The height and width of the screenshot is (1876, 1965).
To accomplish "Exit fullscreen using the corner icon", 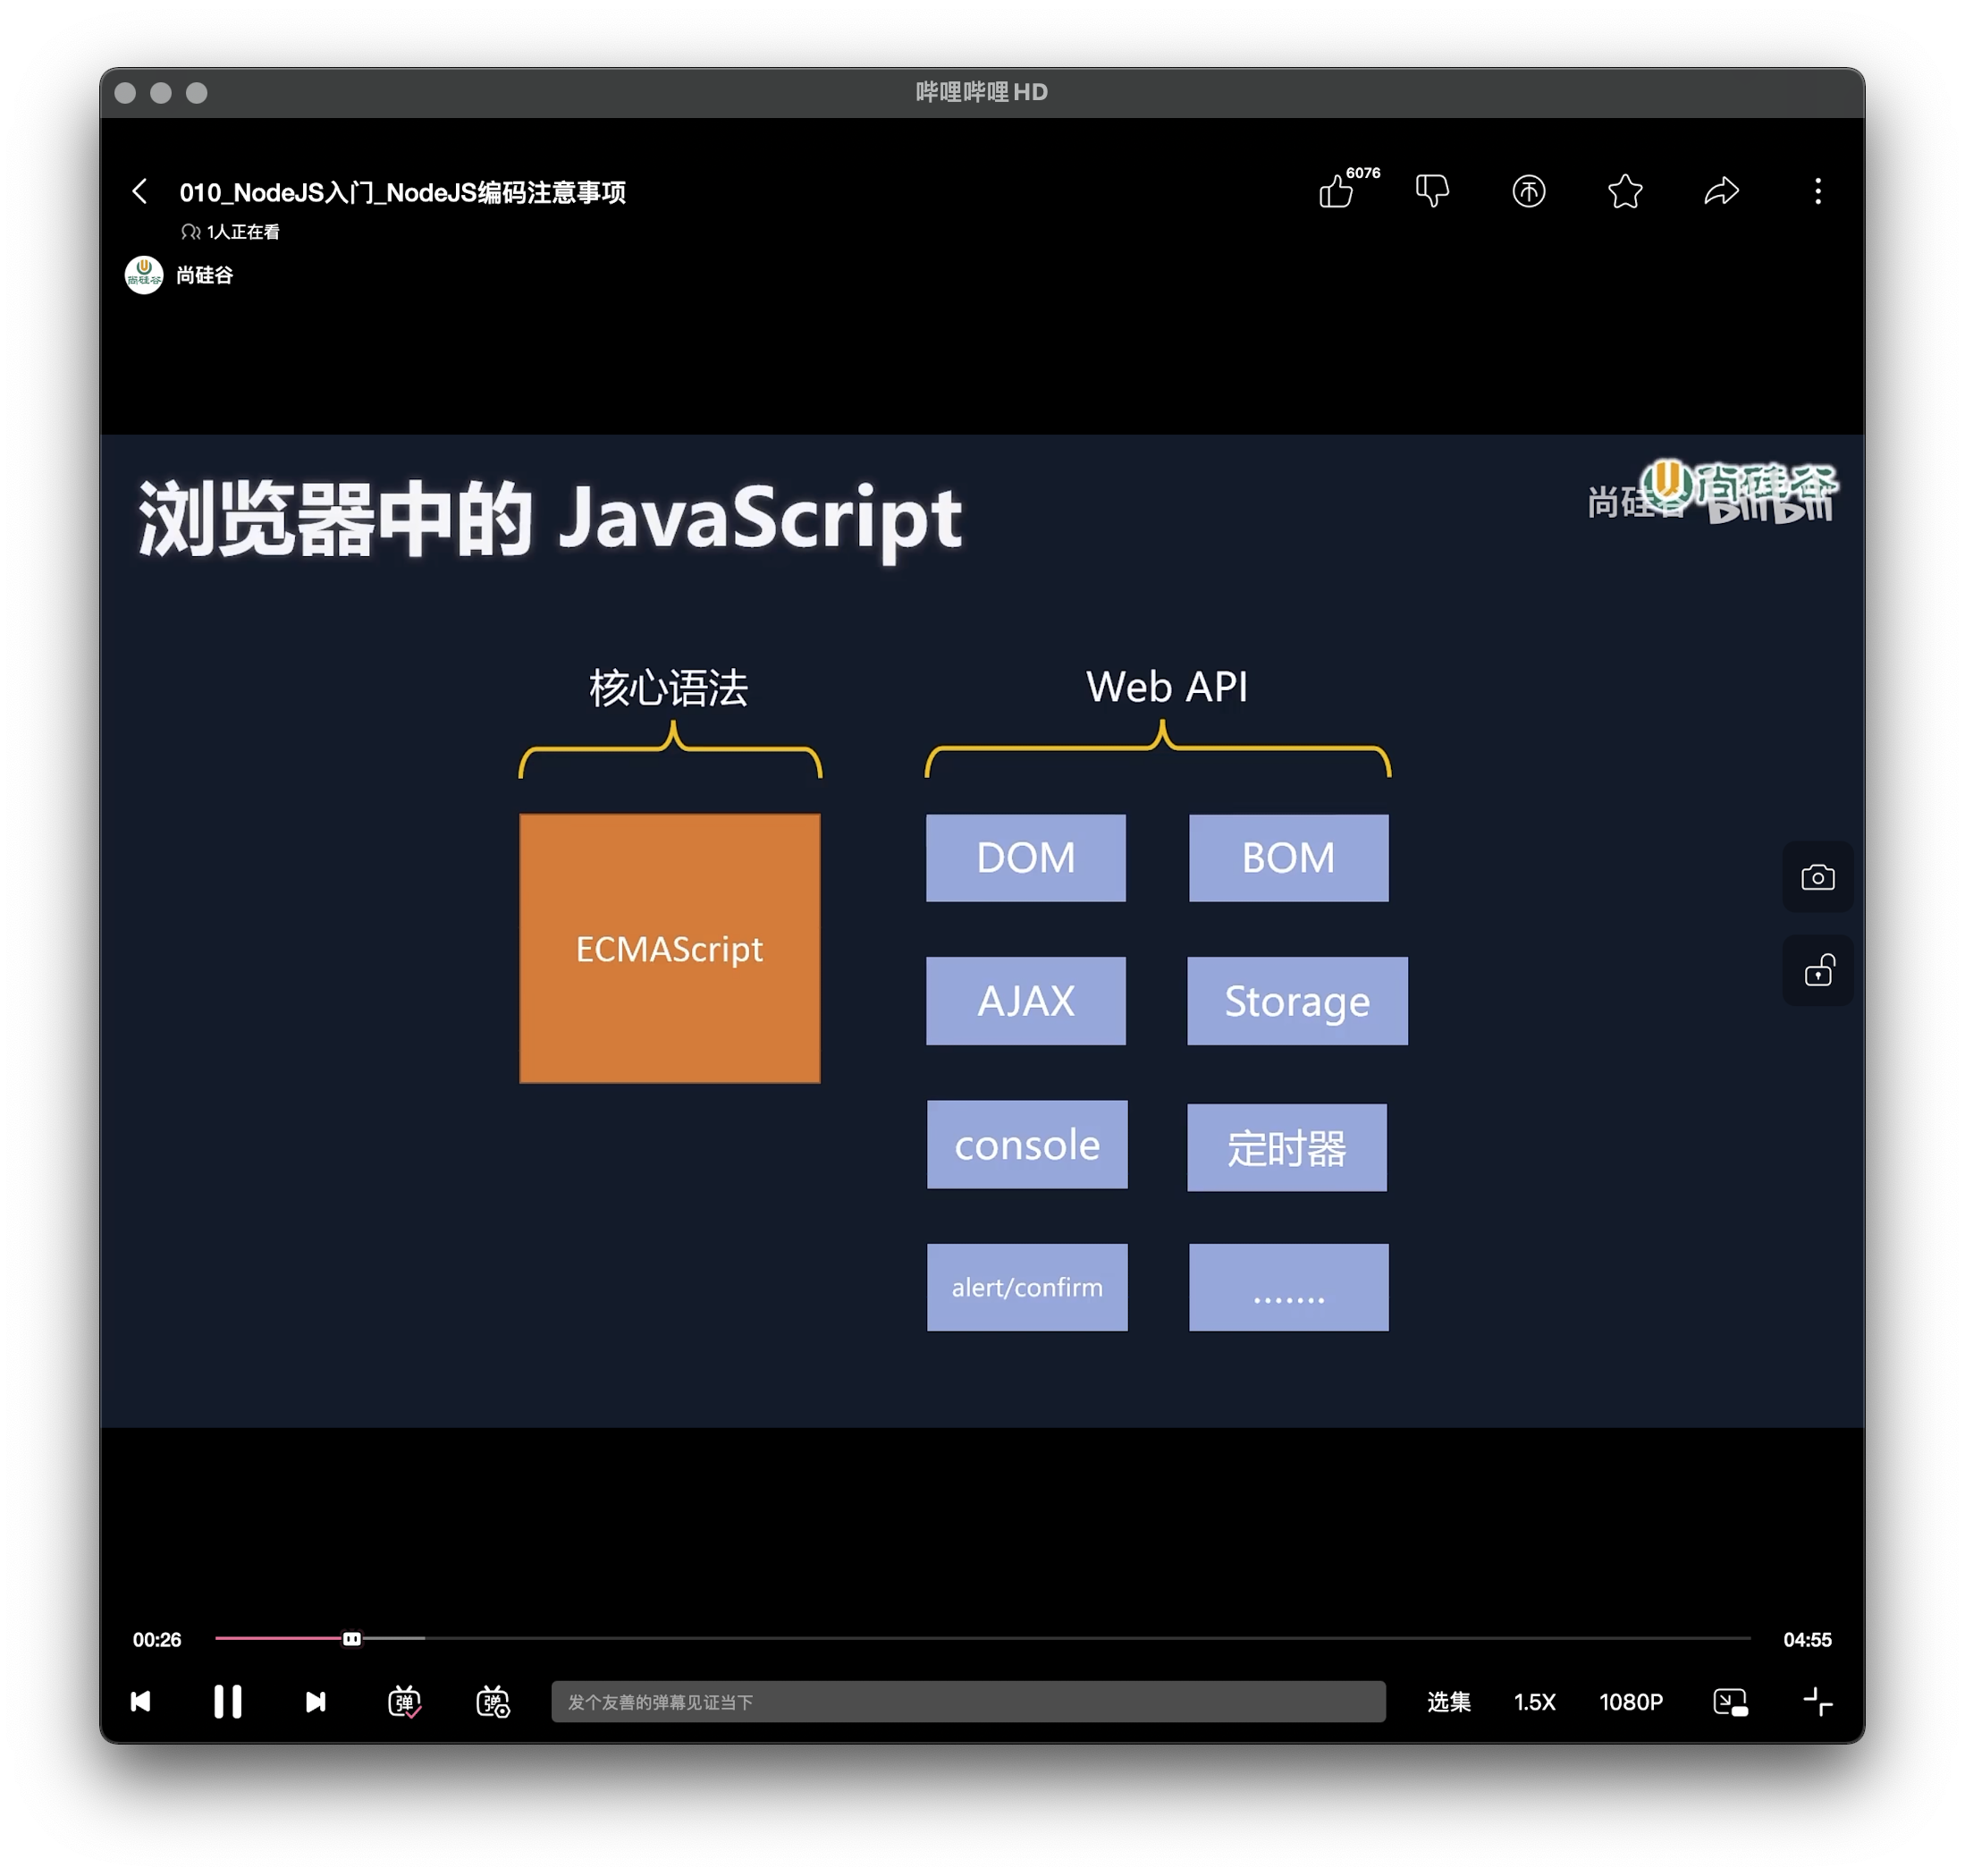I will 1817,1702.
